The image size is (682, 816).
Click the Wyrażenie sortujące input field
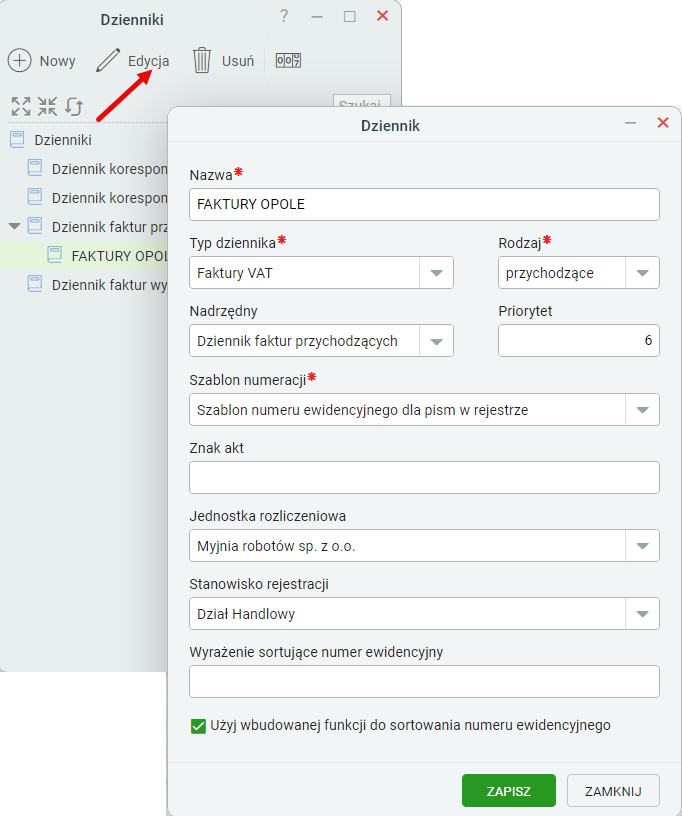click(424, 681)
